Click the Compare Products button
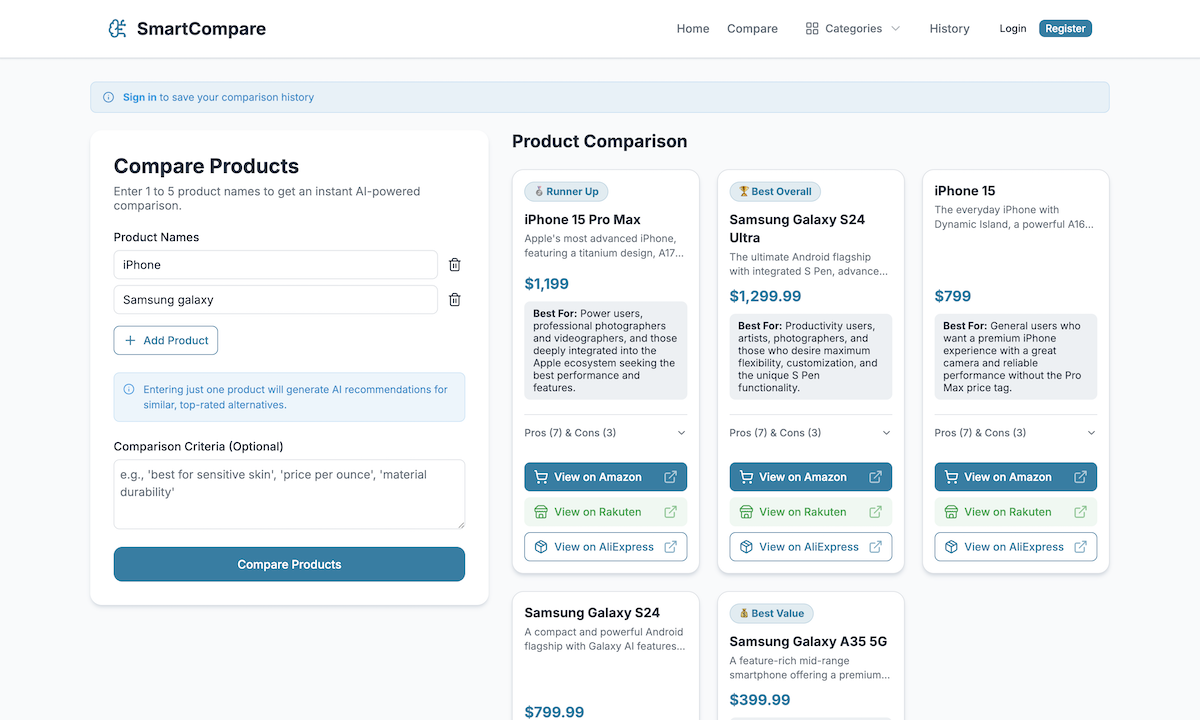This screenshot has width=1200, height=720. pyautogui.click(x=289, y=564)
